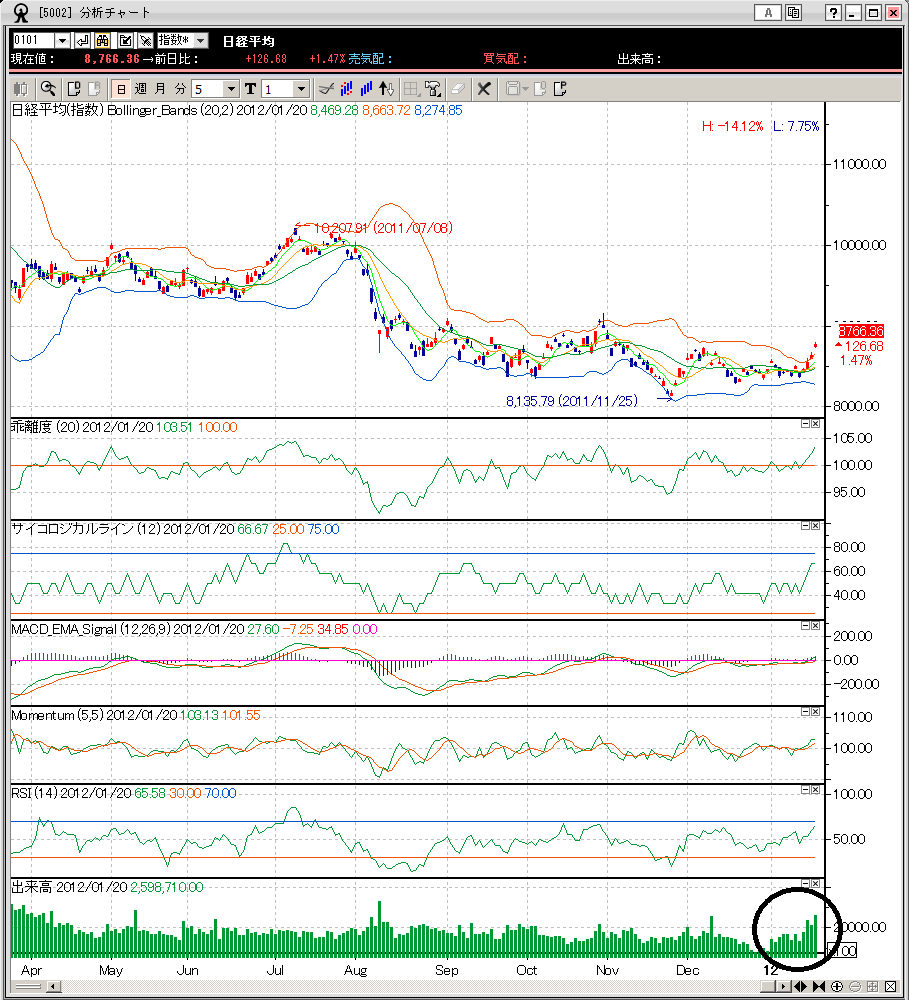Image resolution: width=909 pixels, height=1000 pixels.
Task: Click the help question mark icon
Action: [x=833, y=13]
